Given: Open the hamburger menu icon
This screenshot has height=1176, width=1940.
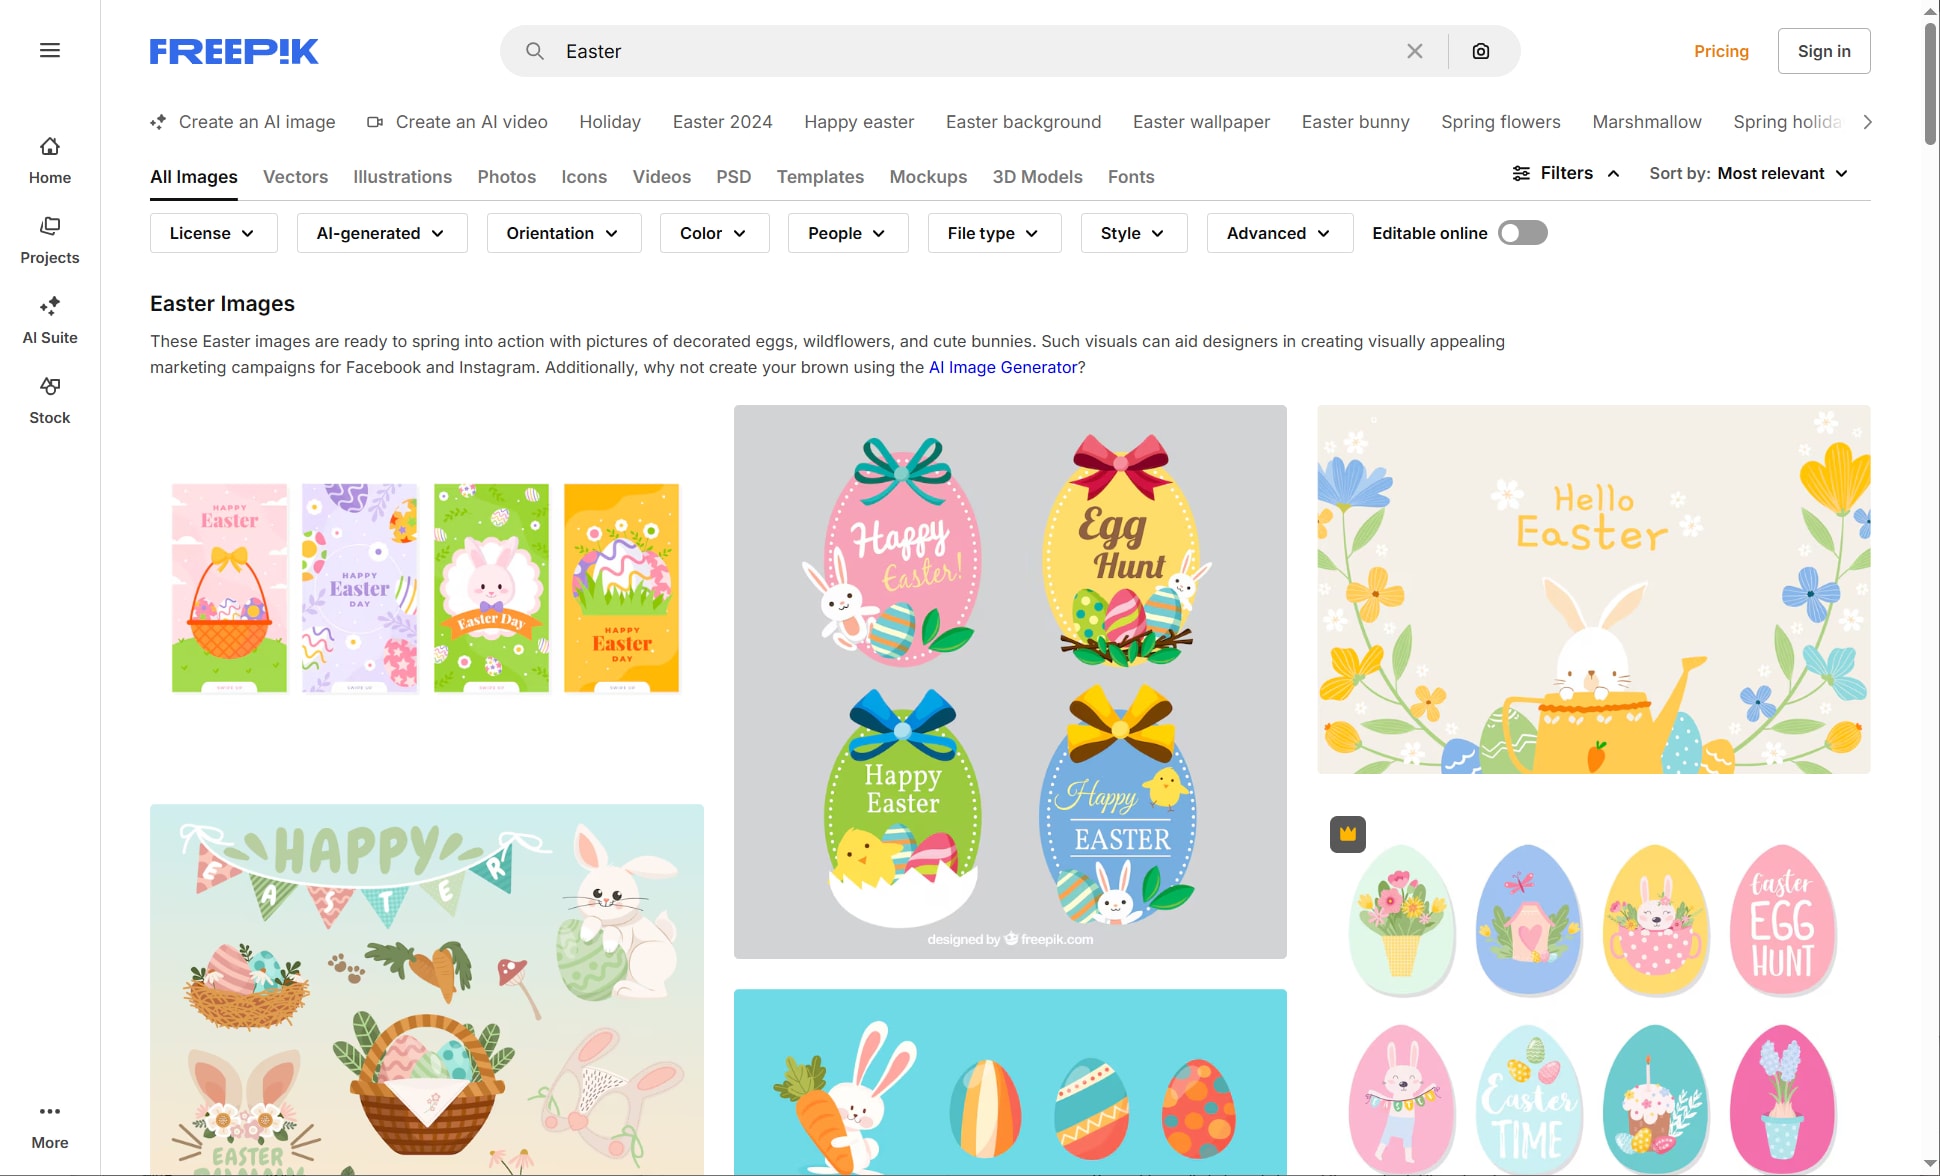Looking at the screenshot, I should pyautogui.click(x=50, y=51).
